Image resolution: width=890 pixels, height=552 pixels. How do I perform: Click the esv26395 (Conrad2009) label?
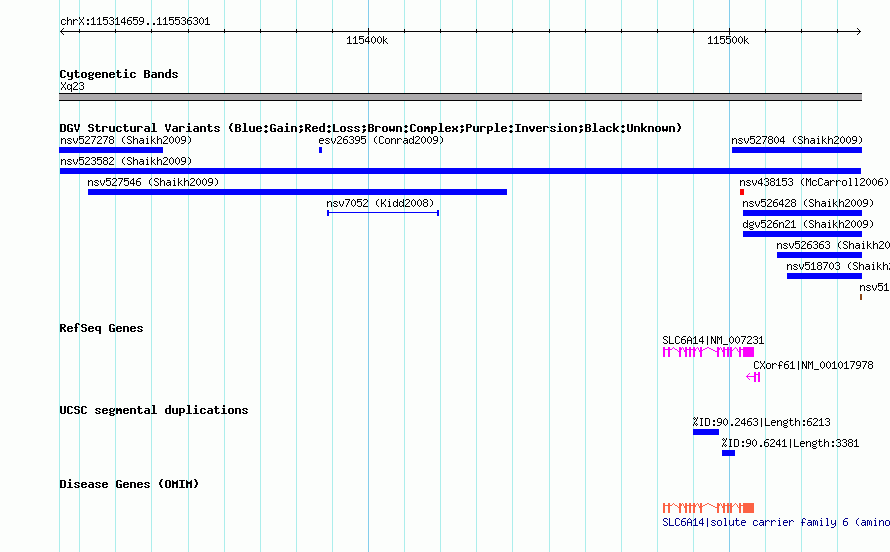(381, 140)
